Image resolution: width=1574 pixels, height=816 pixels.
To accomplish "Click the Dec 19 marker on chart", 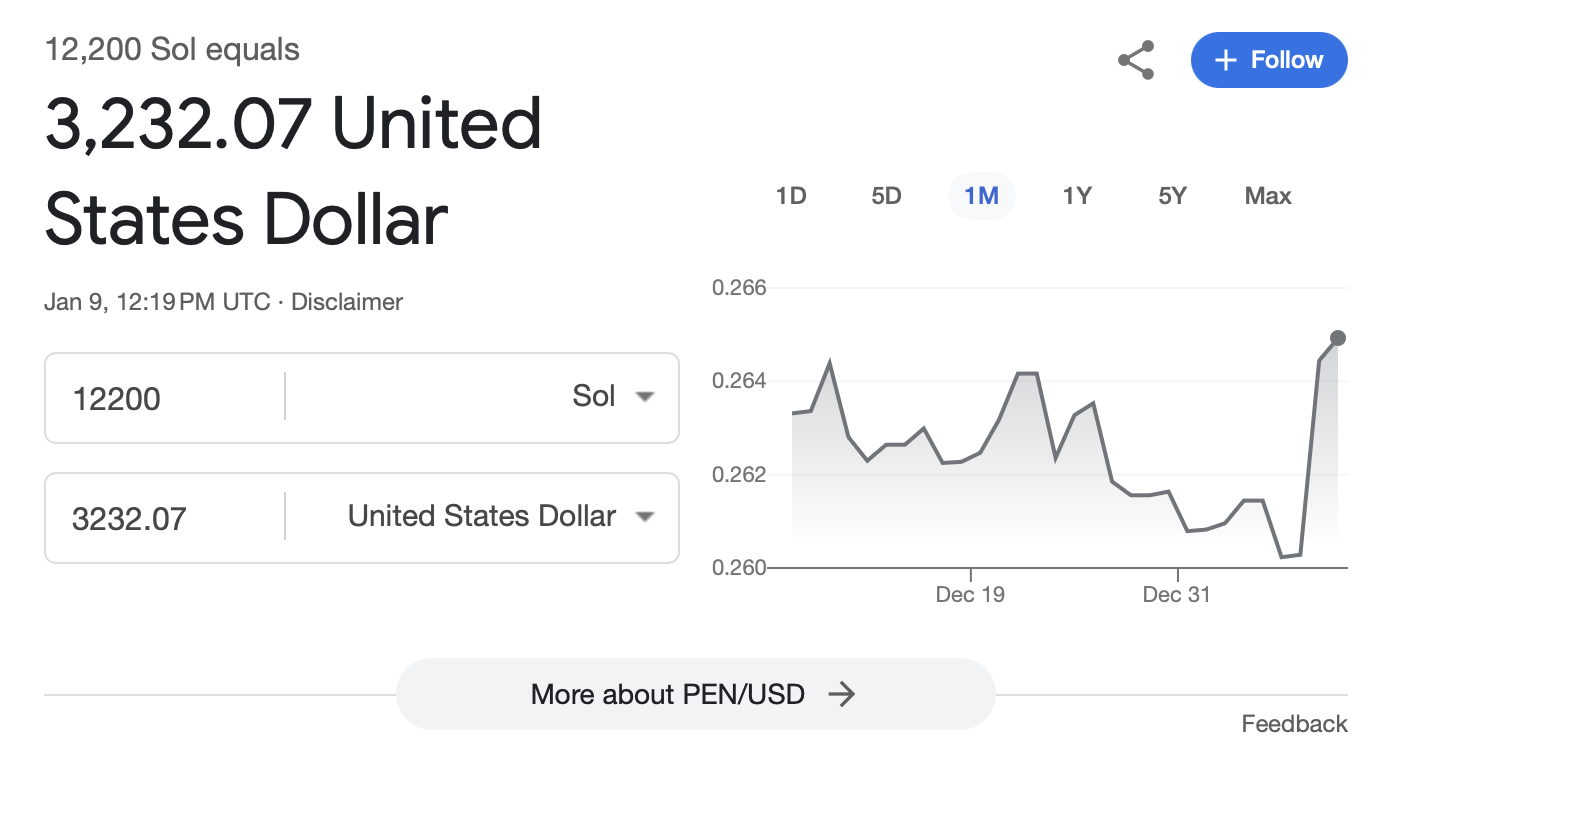I will click(x=970, y=594).
